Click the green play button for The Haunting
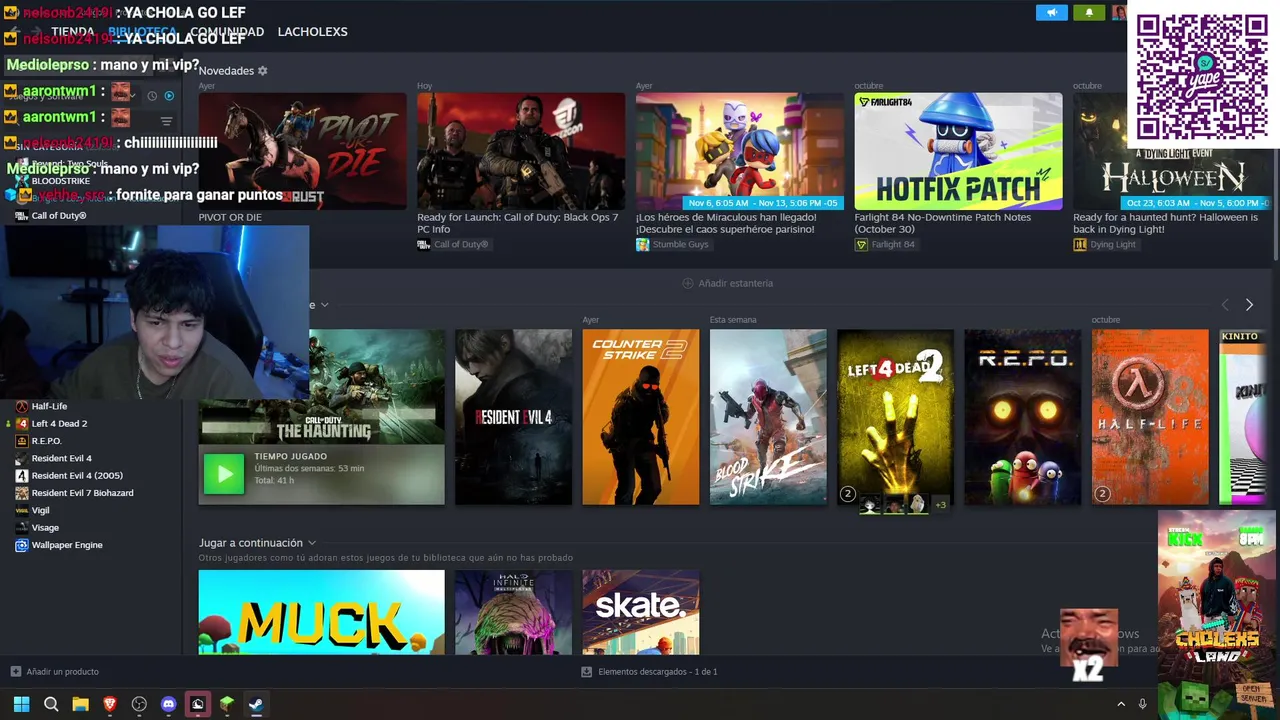Image resolution: width=1280 pixels, height=720 pixels. pyautogui.click(x=224, y=474)
